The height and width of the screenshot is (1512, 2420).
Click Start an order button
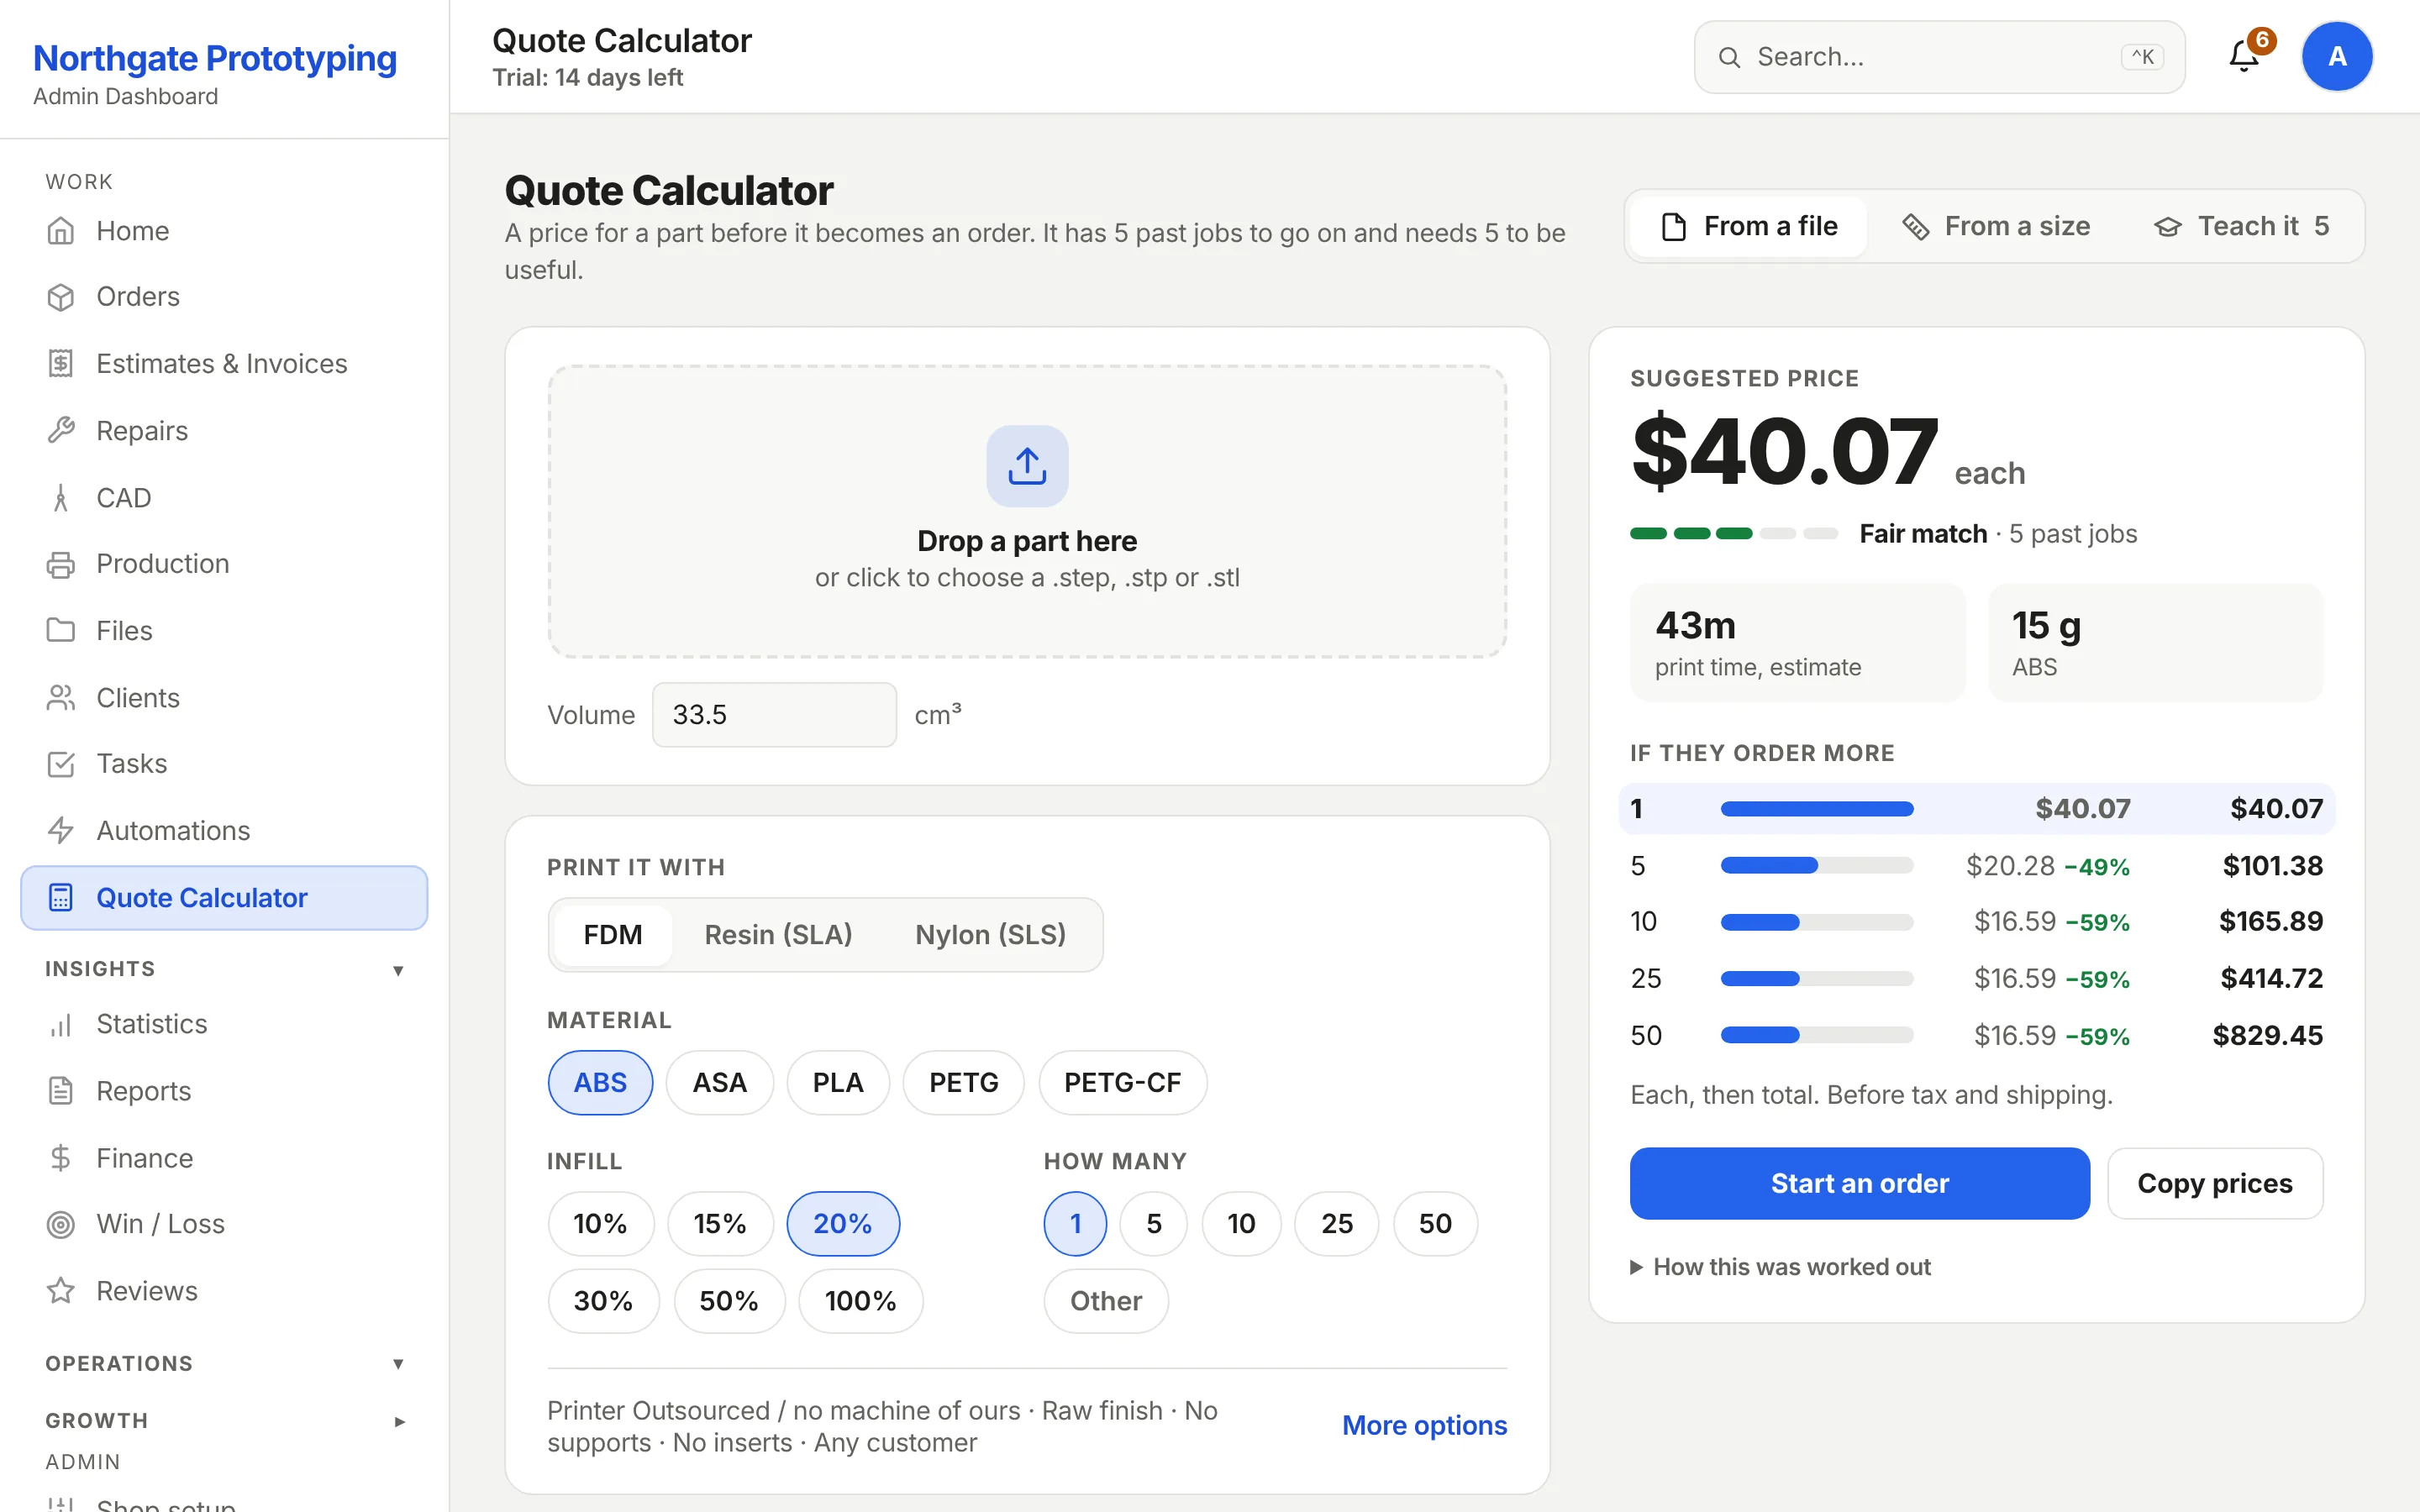pos(1859,1184)
